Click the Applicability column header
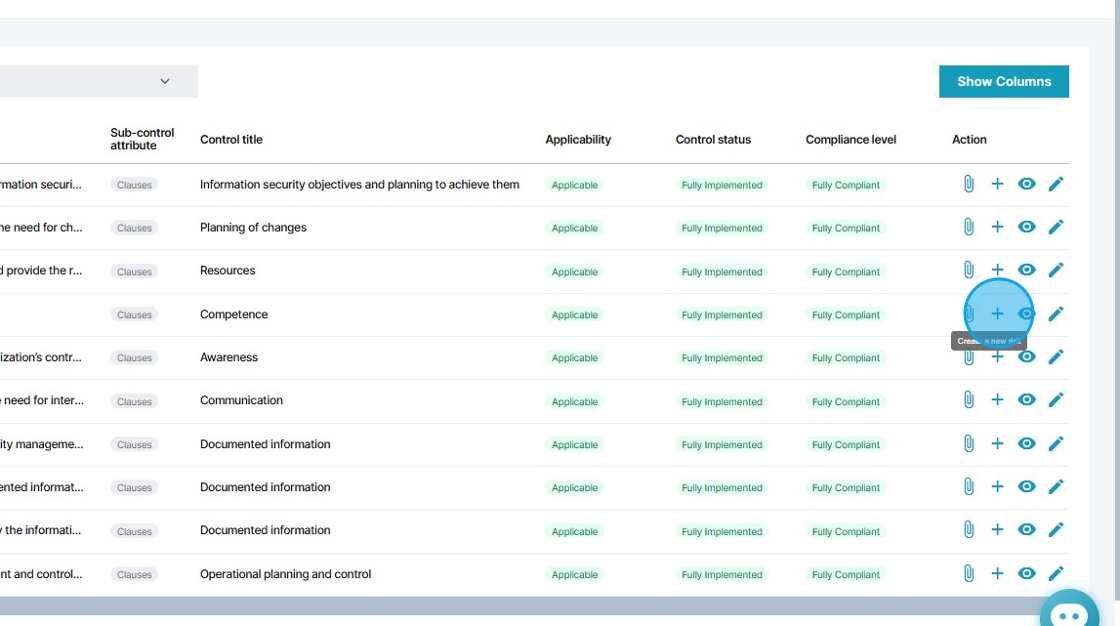The image size is (1120, 626). [578, 139]
